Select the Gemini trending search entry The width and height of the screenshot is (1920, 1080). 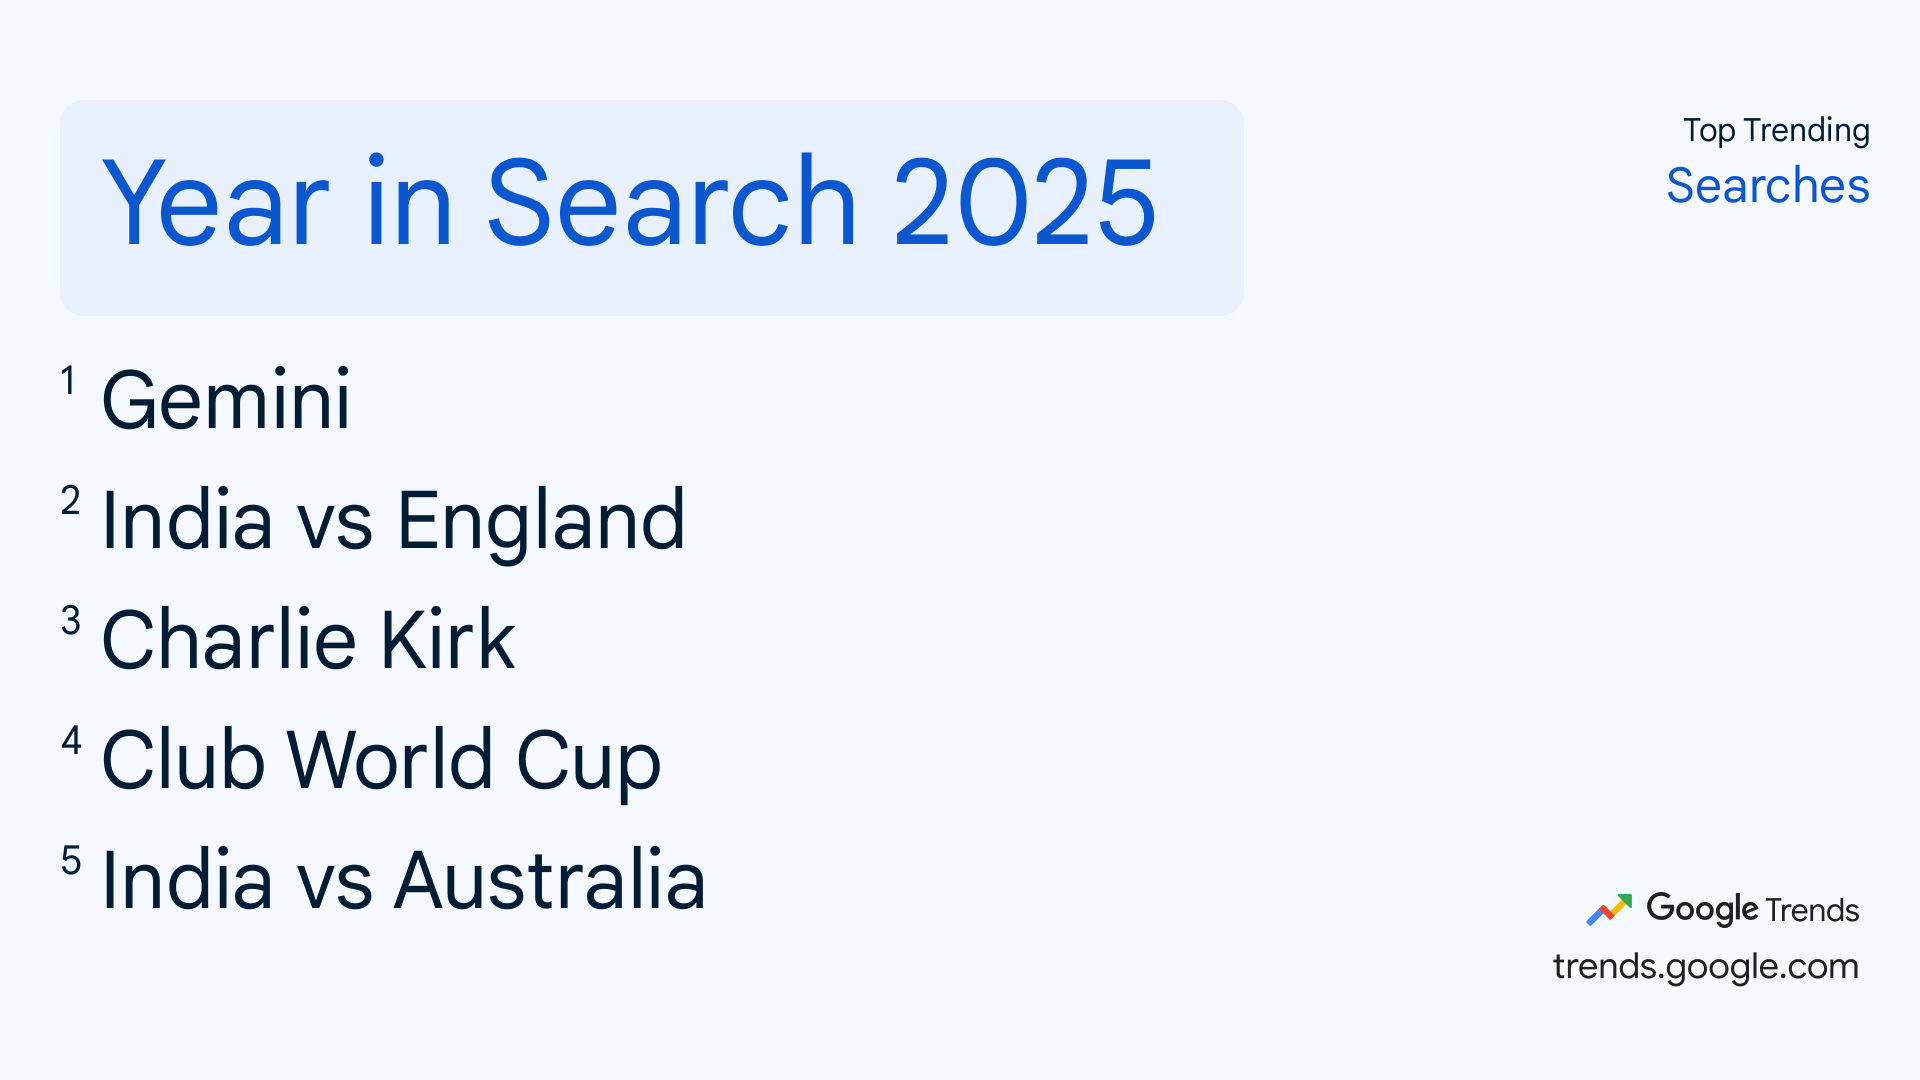pos(226,401)
